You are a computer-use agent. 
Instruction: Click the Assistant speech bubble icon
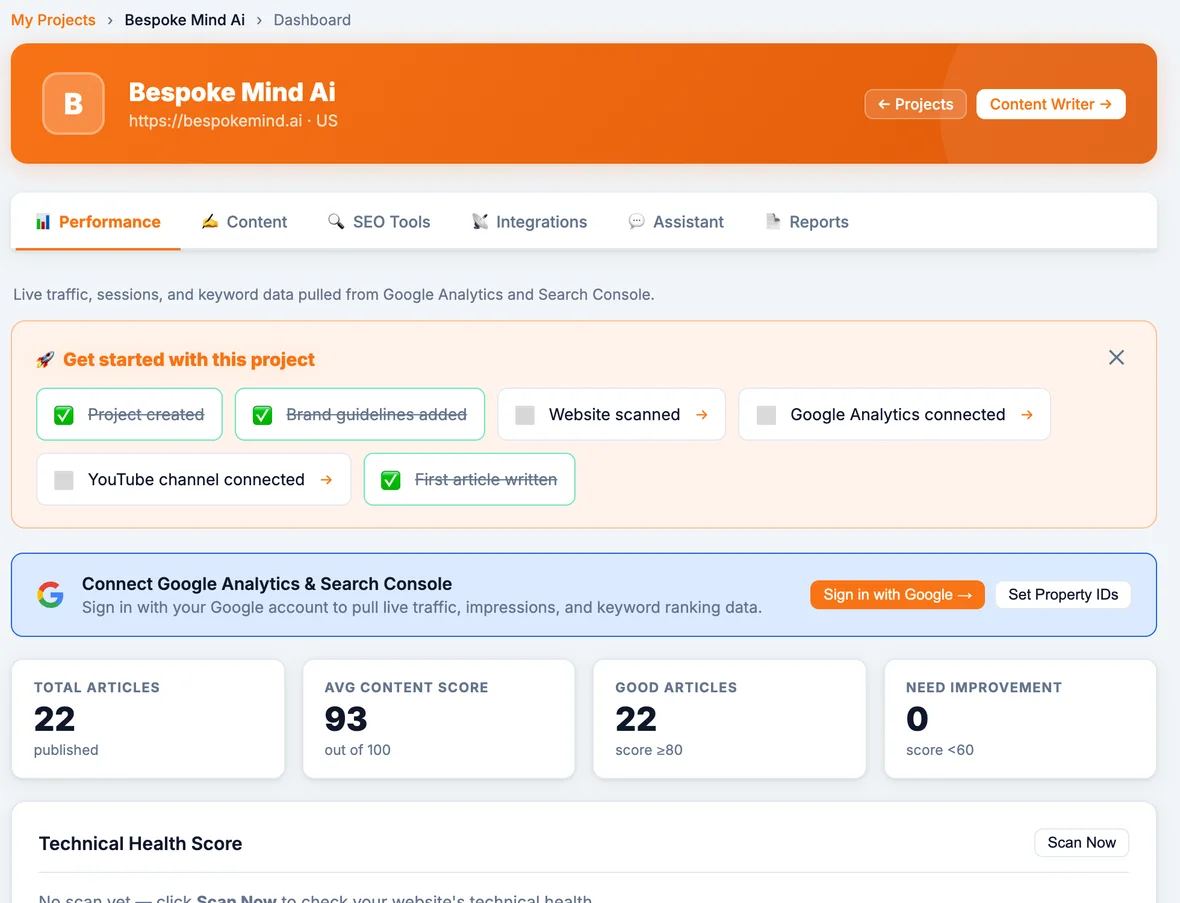click(x=636, y=221)
